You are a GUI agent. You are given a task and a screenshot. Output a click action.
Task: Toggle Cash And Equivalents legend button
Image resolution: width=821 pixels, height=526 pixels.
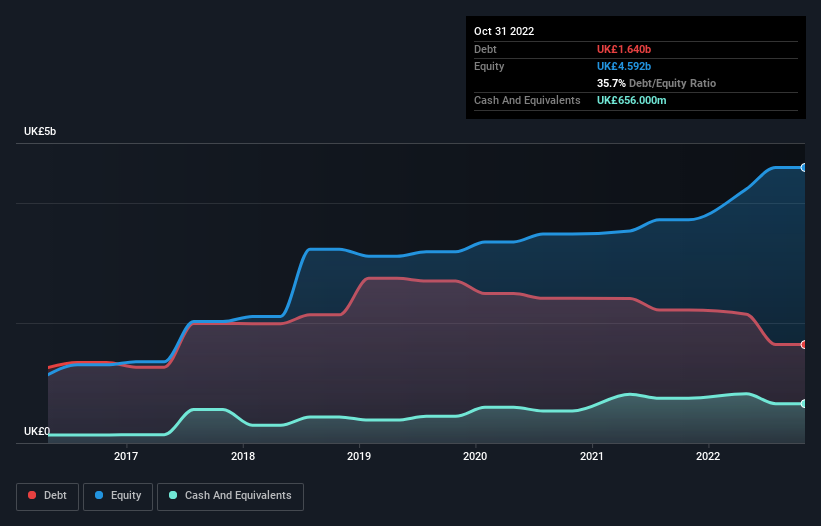click(x=230, y=496)
